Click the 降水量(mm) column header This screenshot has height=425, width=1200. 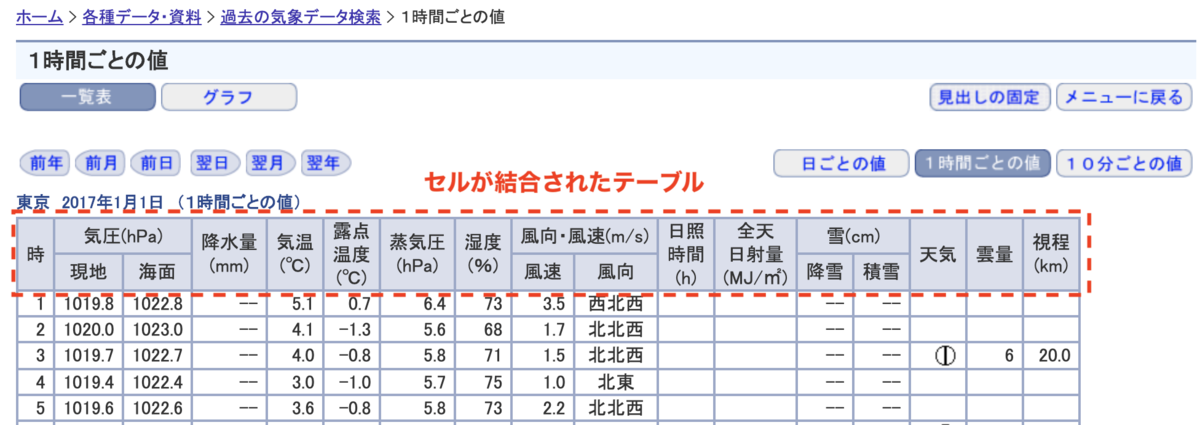[x=229, y=255]
